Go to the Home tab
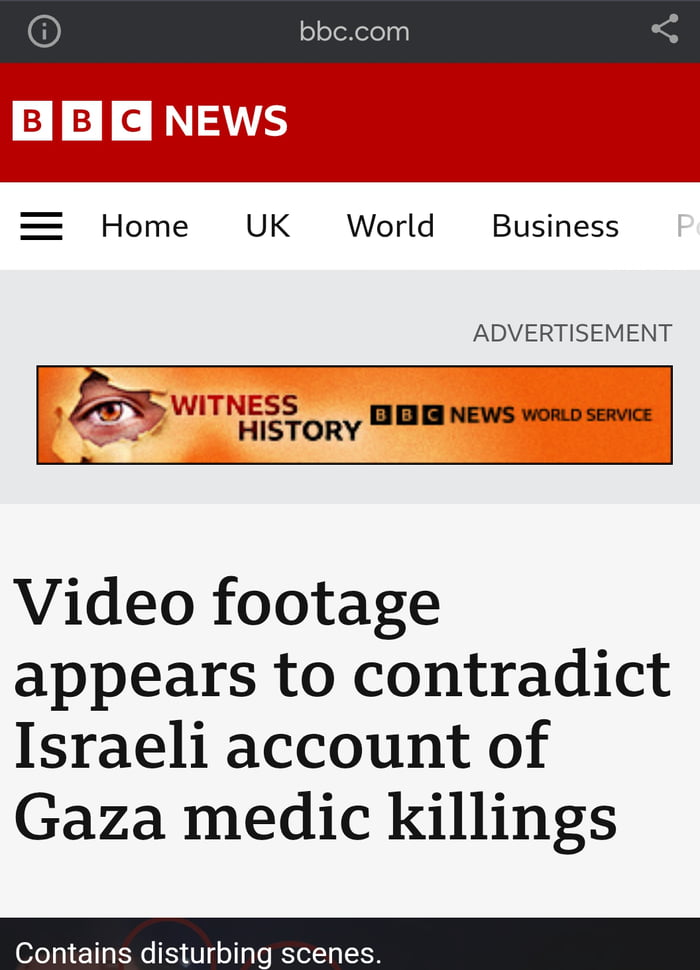The height and width of the screenshot is (970, 700). [x=145, y=226]
